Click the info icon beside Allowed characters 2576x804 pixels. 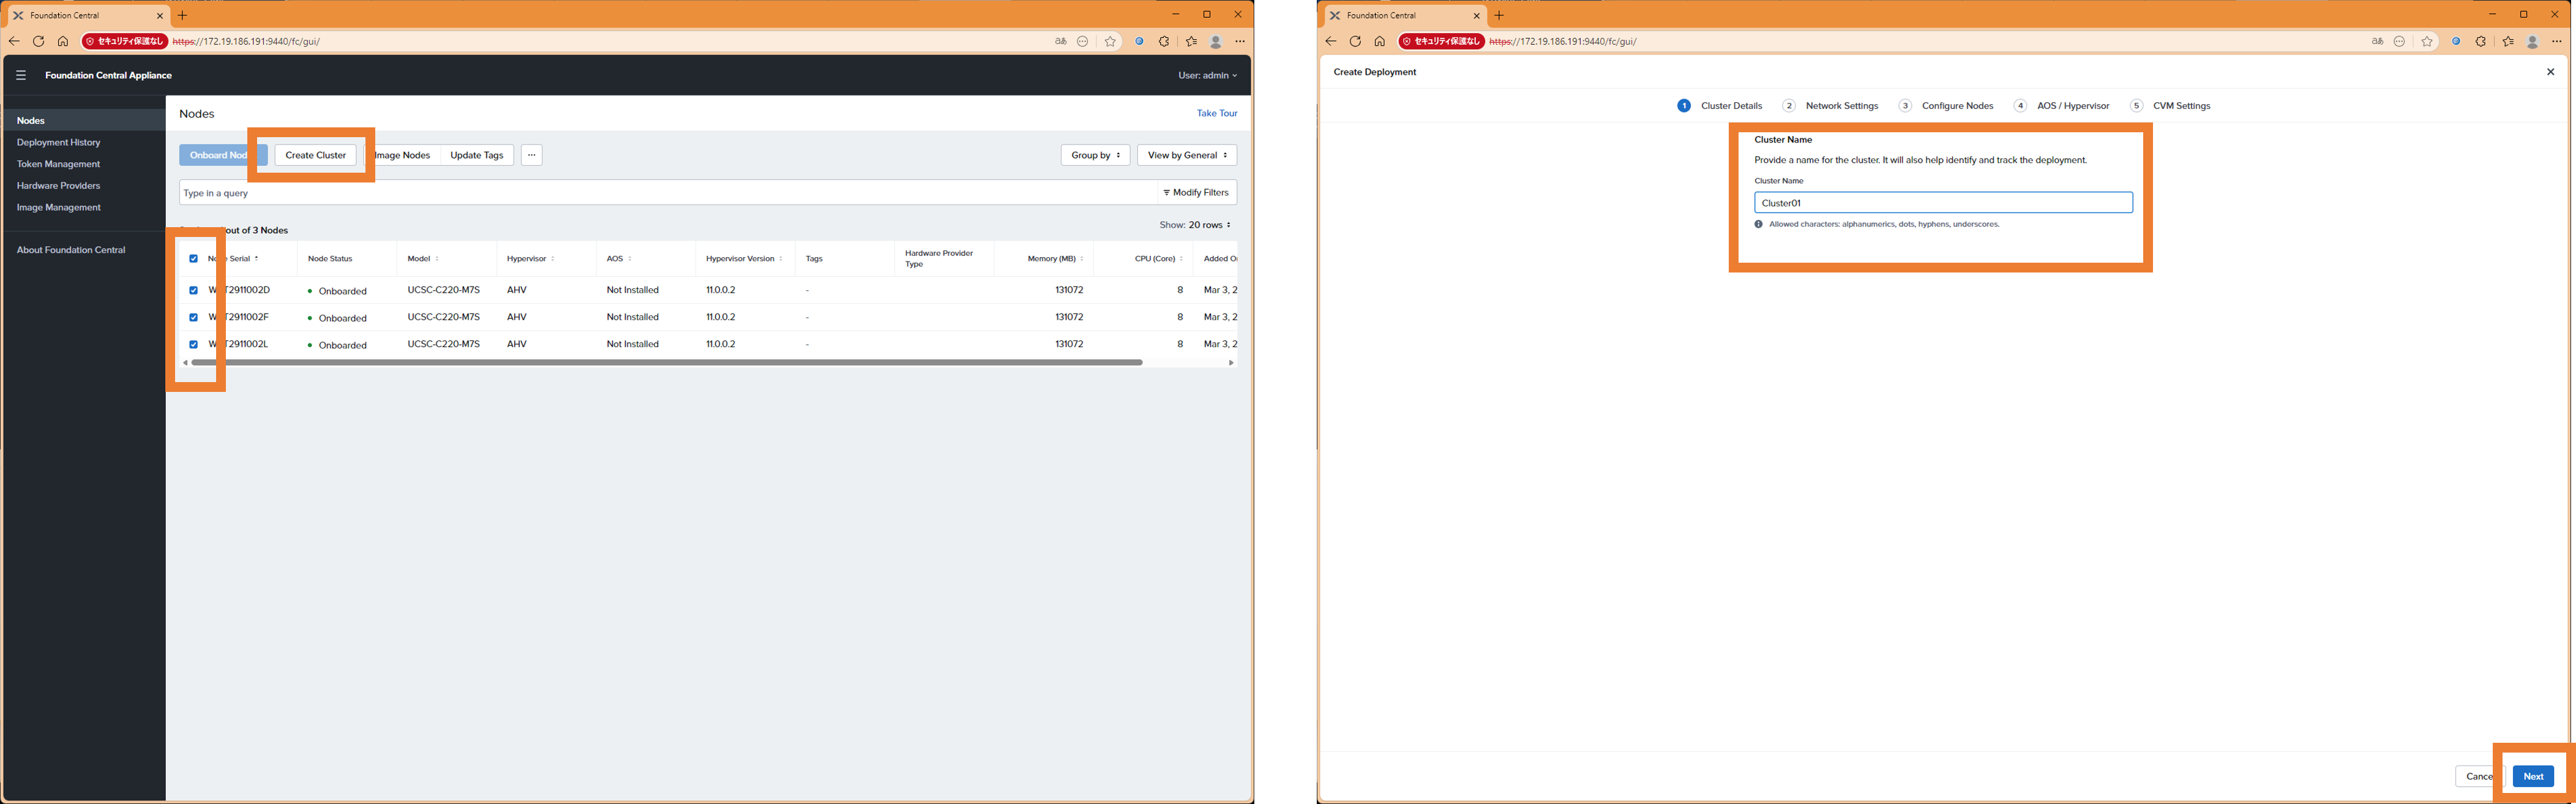pyautogui.click(x=1759, y=224)
